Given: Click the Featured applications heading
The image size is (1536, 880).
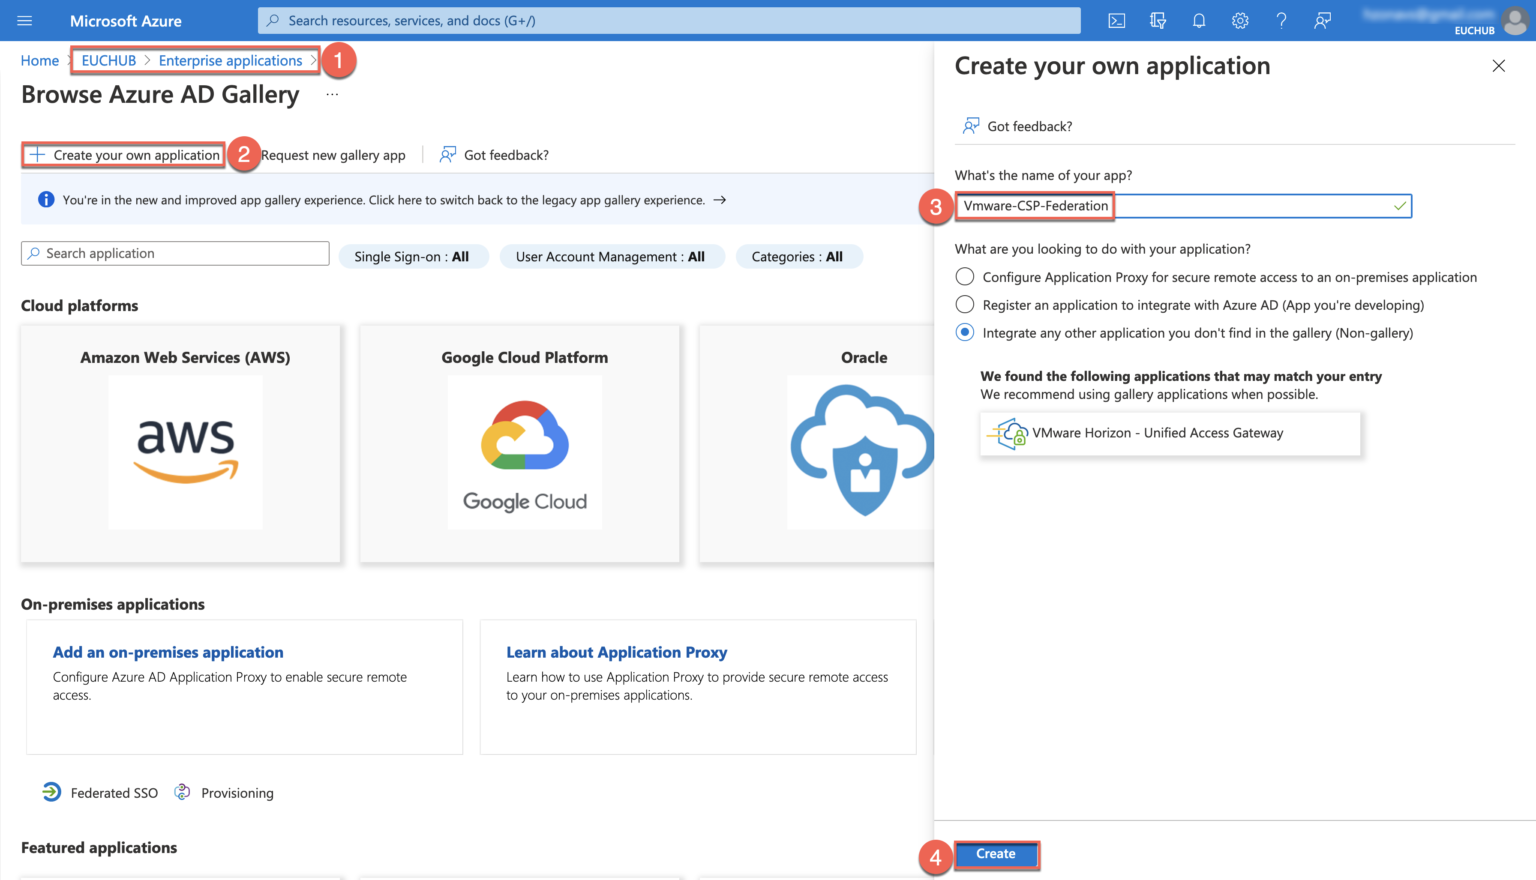Looking at the screenshot, I should coord(99,848).
